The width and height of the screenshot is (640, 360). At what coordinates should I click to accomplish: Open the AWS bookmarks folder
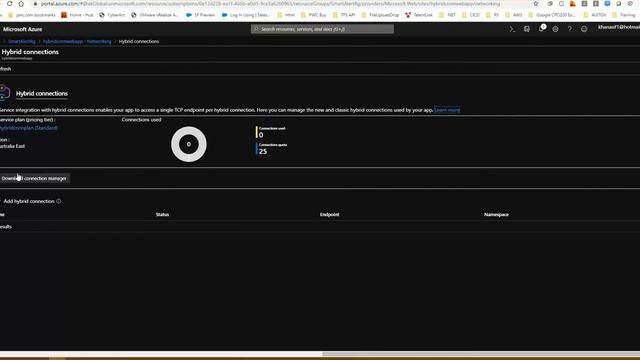pos(514,15)
